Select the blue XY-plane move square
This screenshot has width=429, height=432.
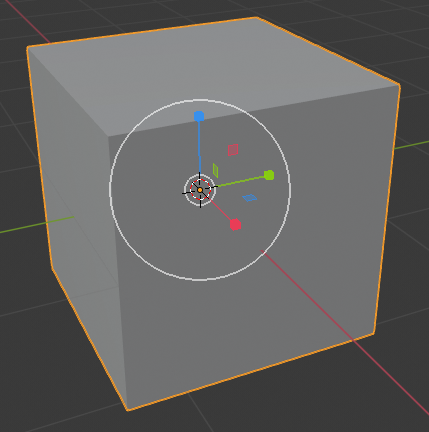click(x=250, y=198)
